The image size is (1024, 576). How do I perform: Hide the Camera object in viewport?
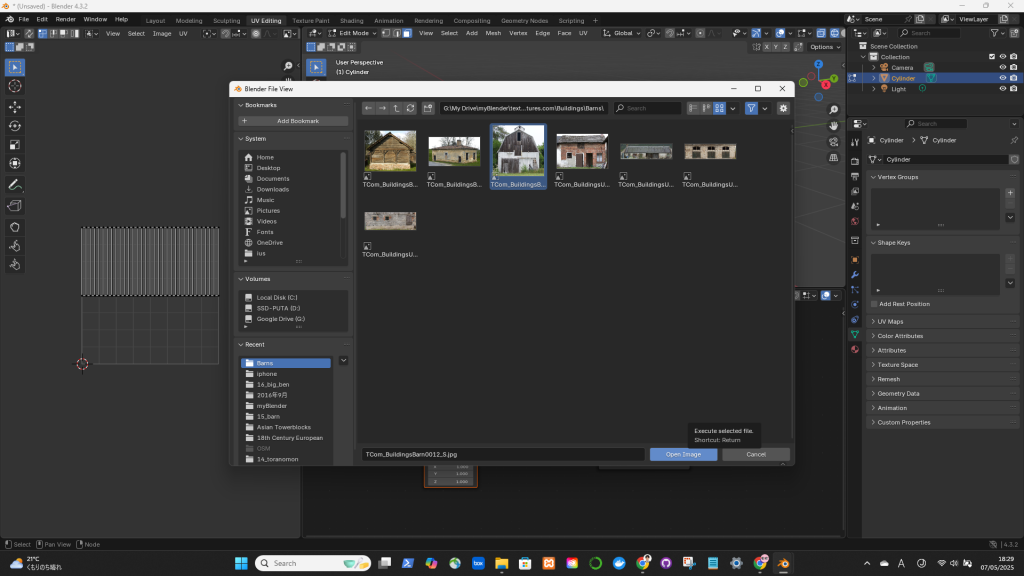(x=1002, y=67)
